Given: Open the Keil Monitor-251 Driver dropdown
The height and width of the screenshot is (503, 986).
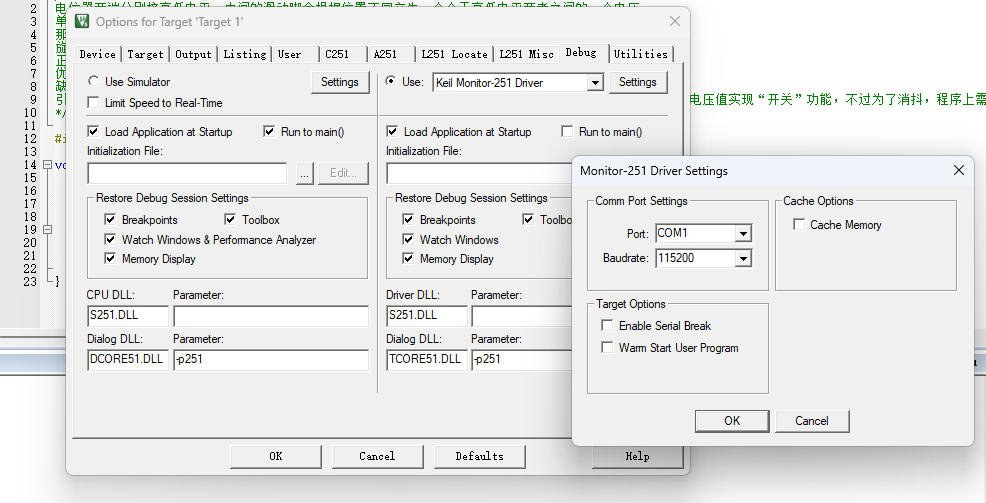Looking at the screenshot, I should click(594, 82).
